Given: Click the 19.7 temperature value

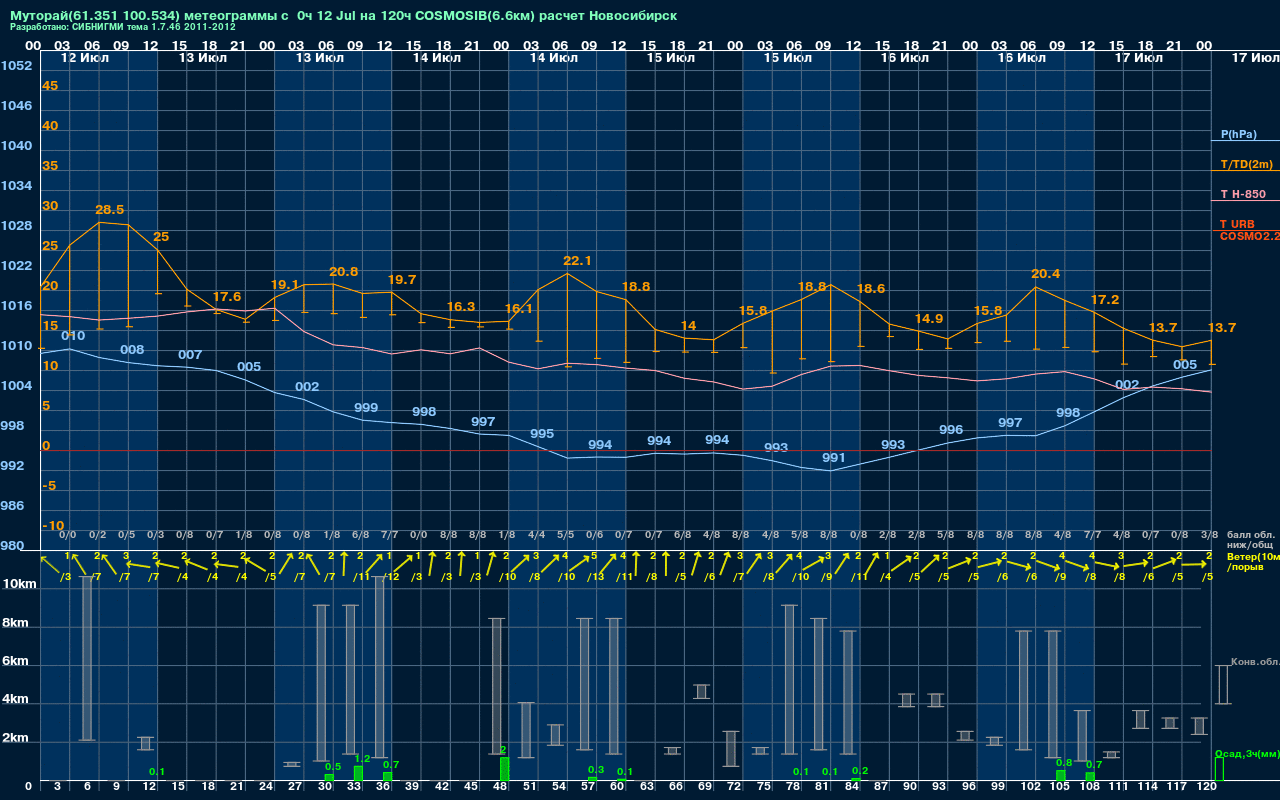Looking at the screenshot, I should point(401,280).
